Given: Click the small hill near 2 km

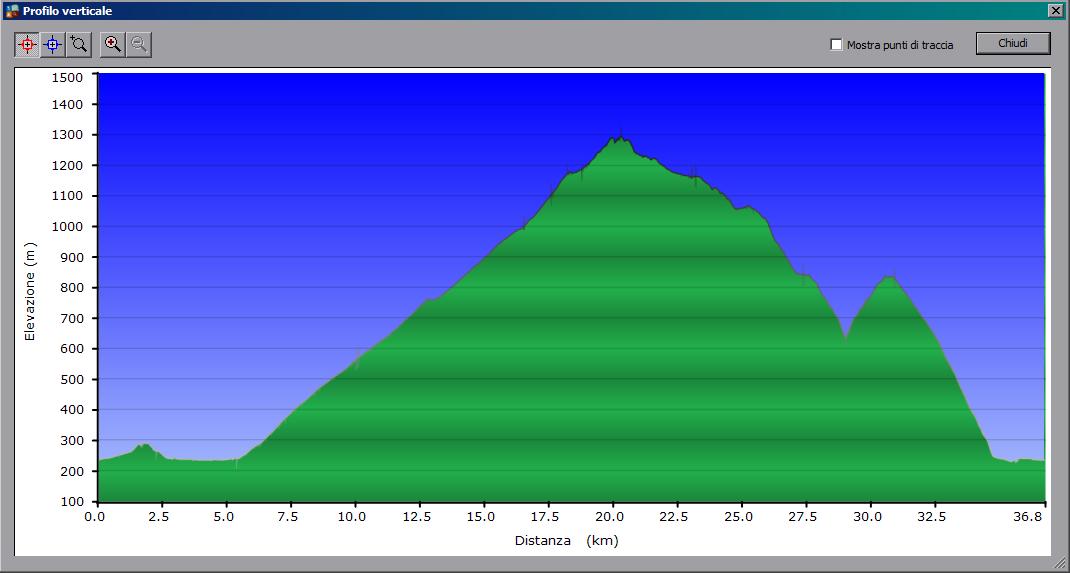Looking at the screenshot, I should [x=145, y=446].
